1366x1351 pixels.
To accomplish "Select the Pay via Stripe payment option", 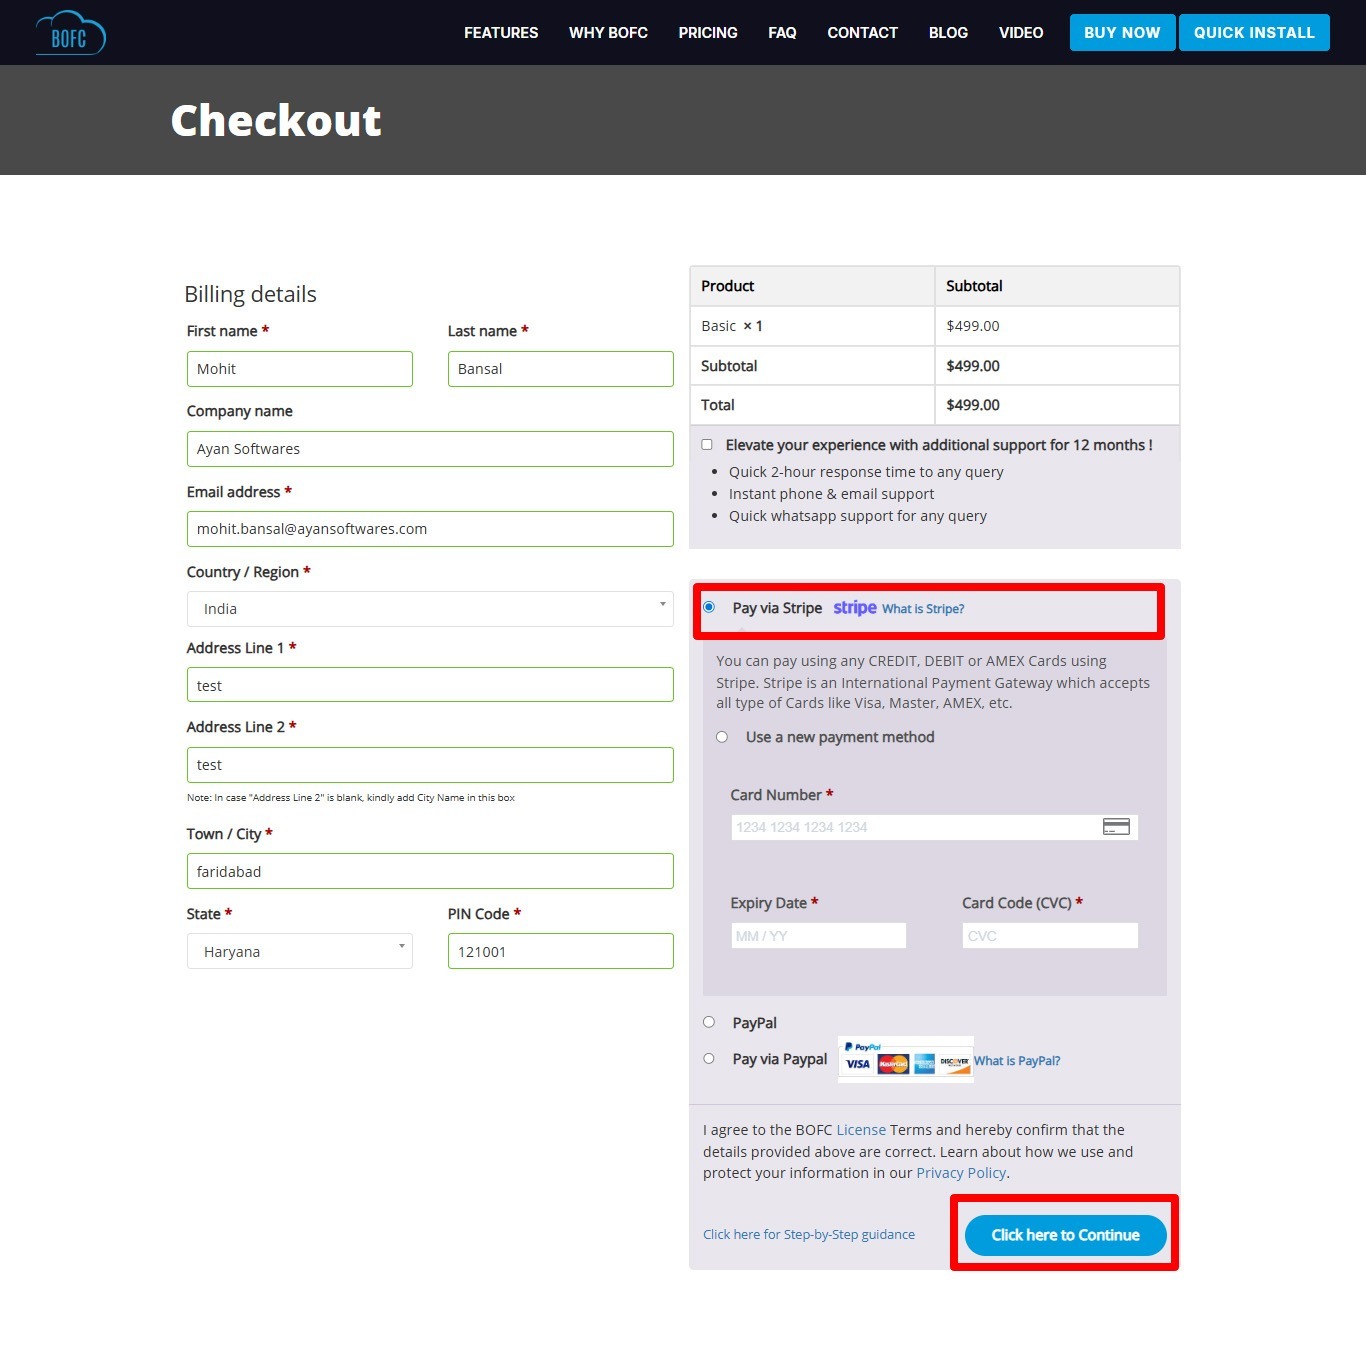I will pyautogui.click(x=709, y=607).
